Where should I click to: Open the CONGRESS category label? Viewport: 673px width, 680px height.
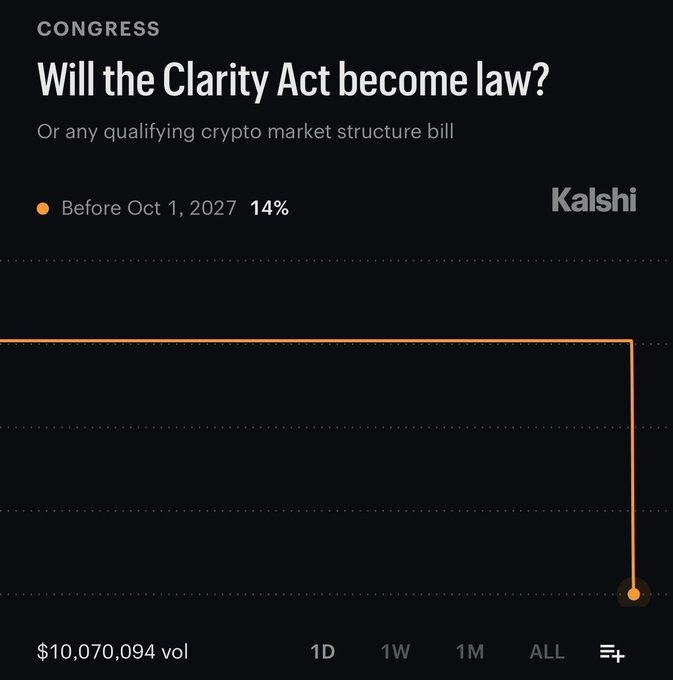point(98,29)
